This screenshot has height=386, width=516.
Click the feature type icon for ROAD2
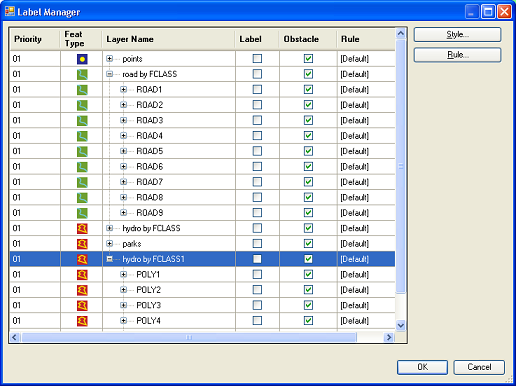[82, 105]
